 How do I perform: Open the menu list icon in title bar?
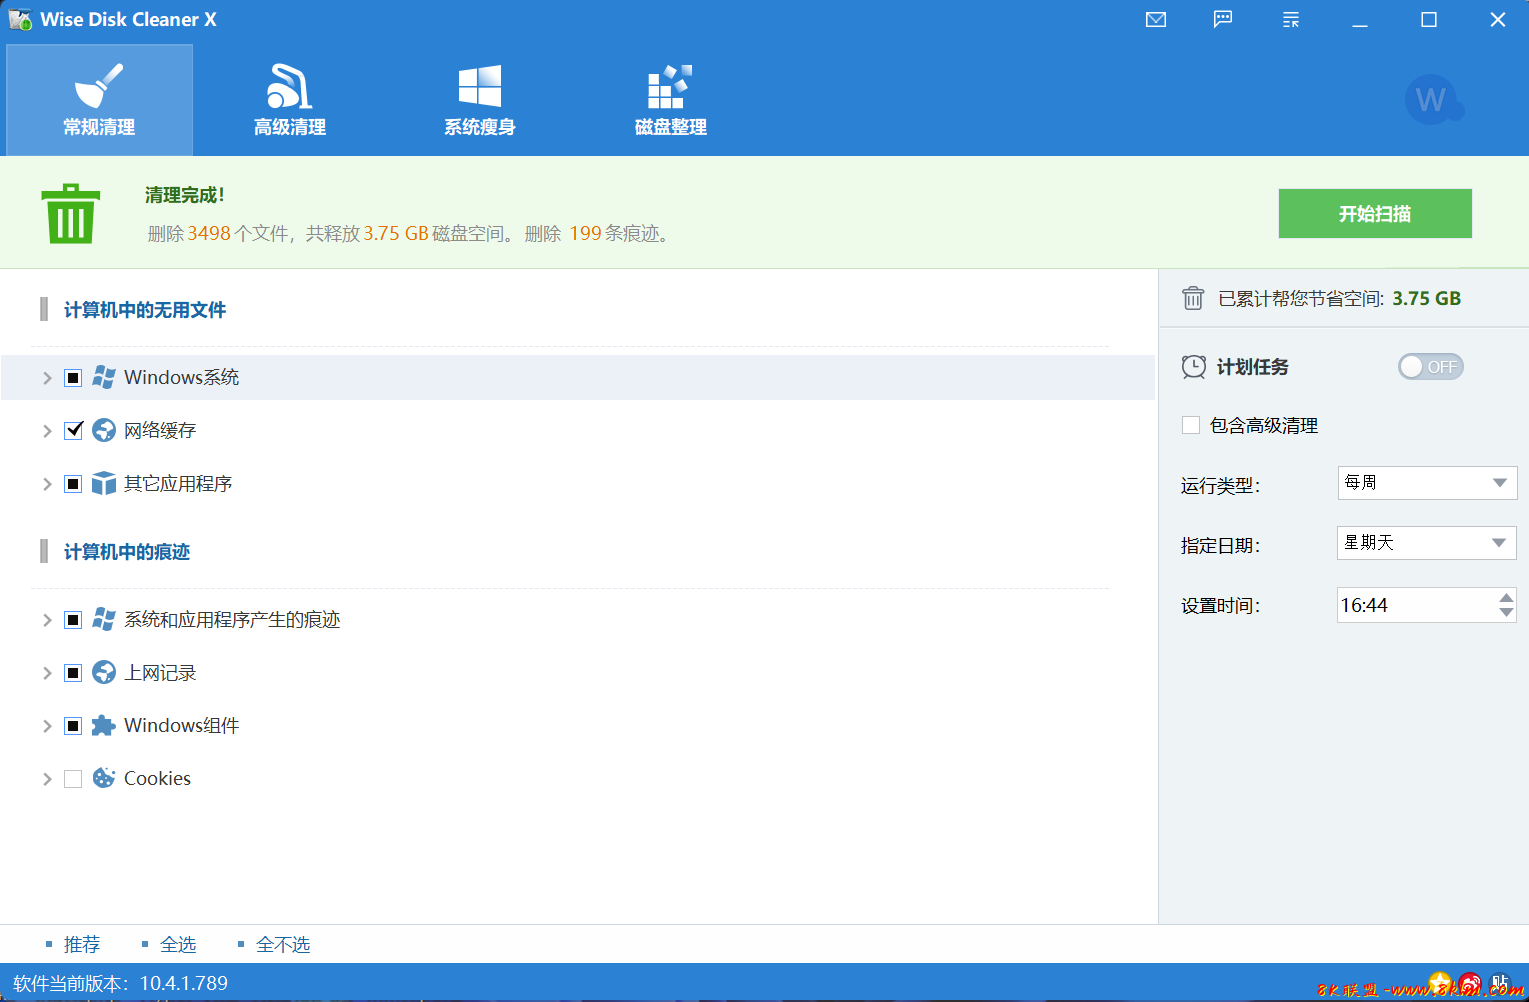click(1291, 20)
